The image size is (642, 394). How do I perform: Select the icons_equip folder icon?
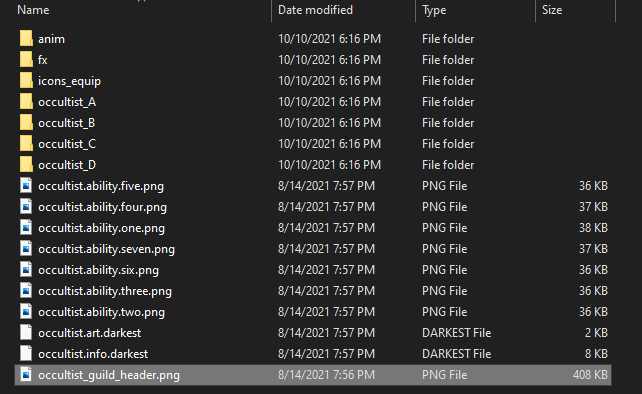point(26,81)
